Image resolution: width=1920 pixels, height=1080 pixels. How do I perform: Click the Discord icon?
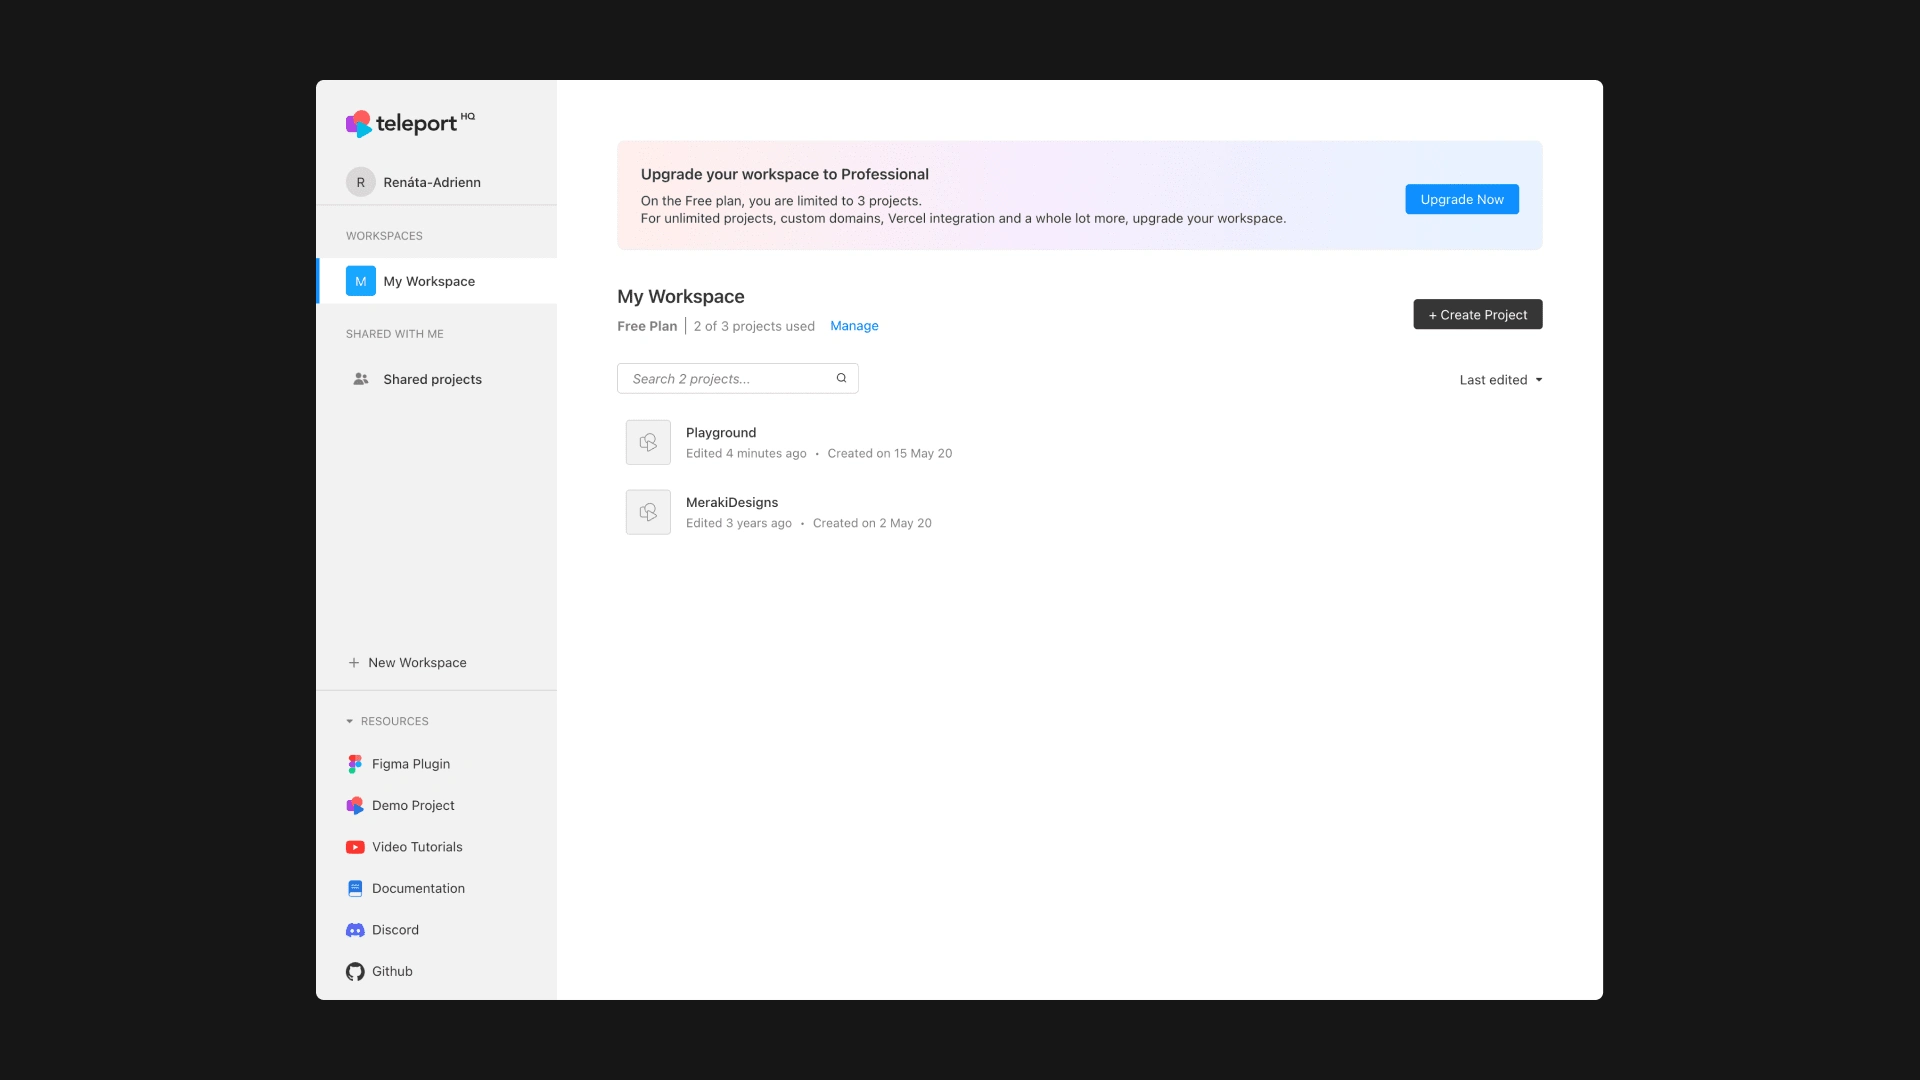tap(355, 930)
